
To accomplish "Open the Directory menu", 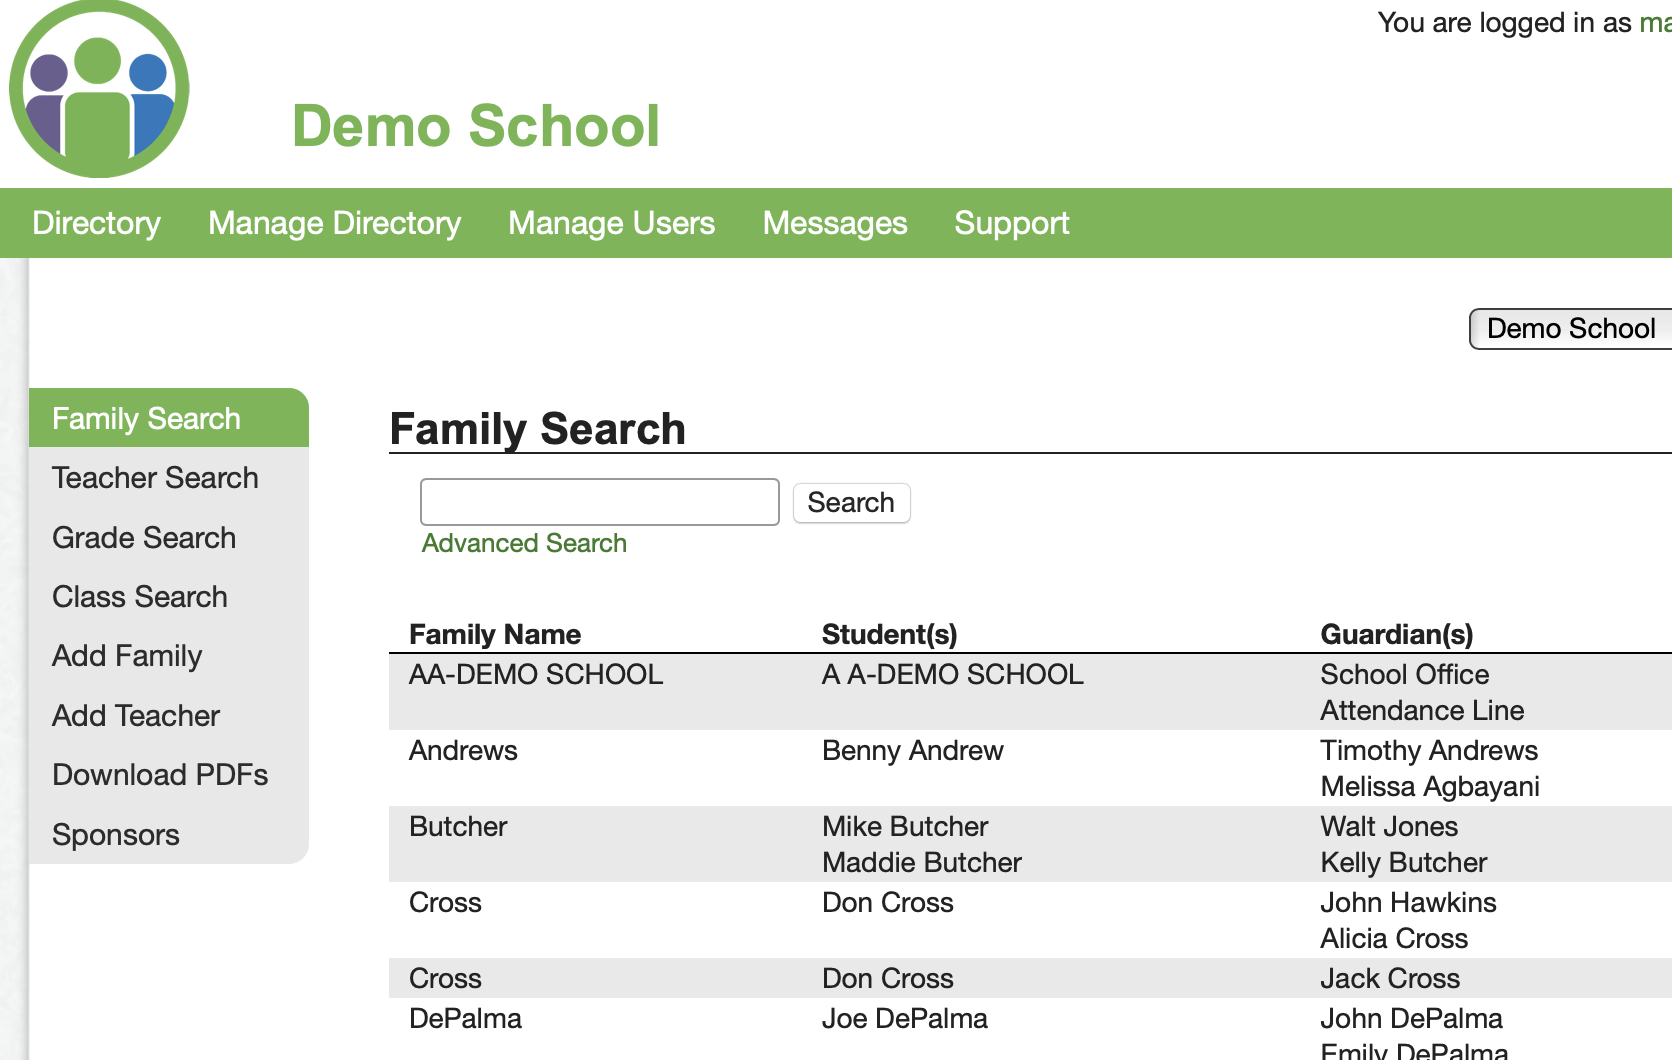I will [96, 223].
